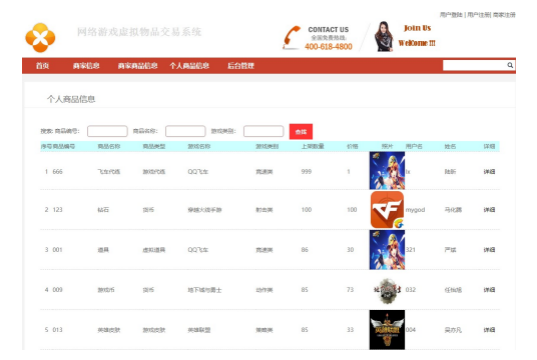Click the username 032 cell
This screenshot has height=360, width=537.
click(x=411, y=290)
